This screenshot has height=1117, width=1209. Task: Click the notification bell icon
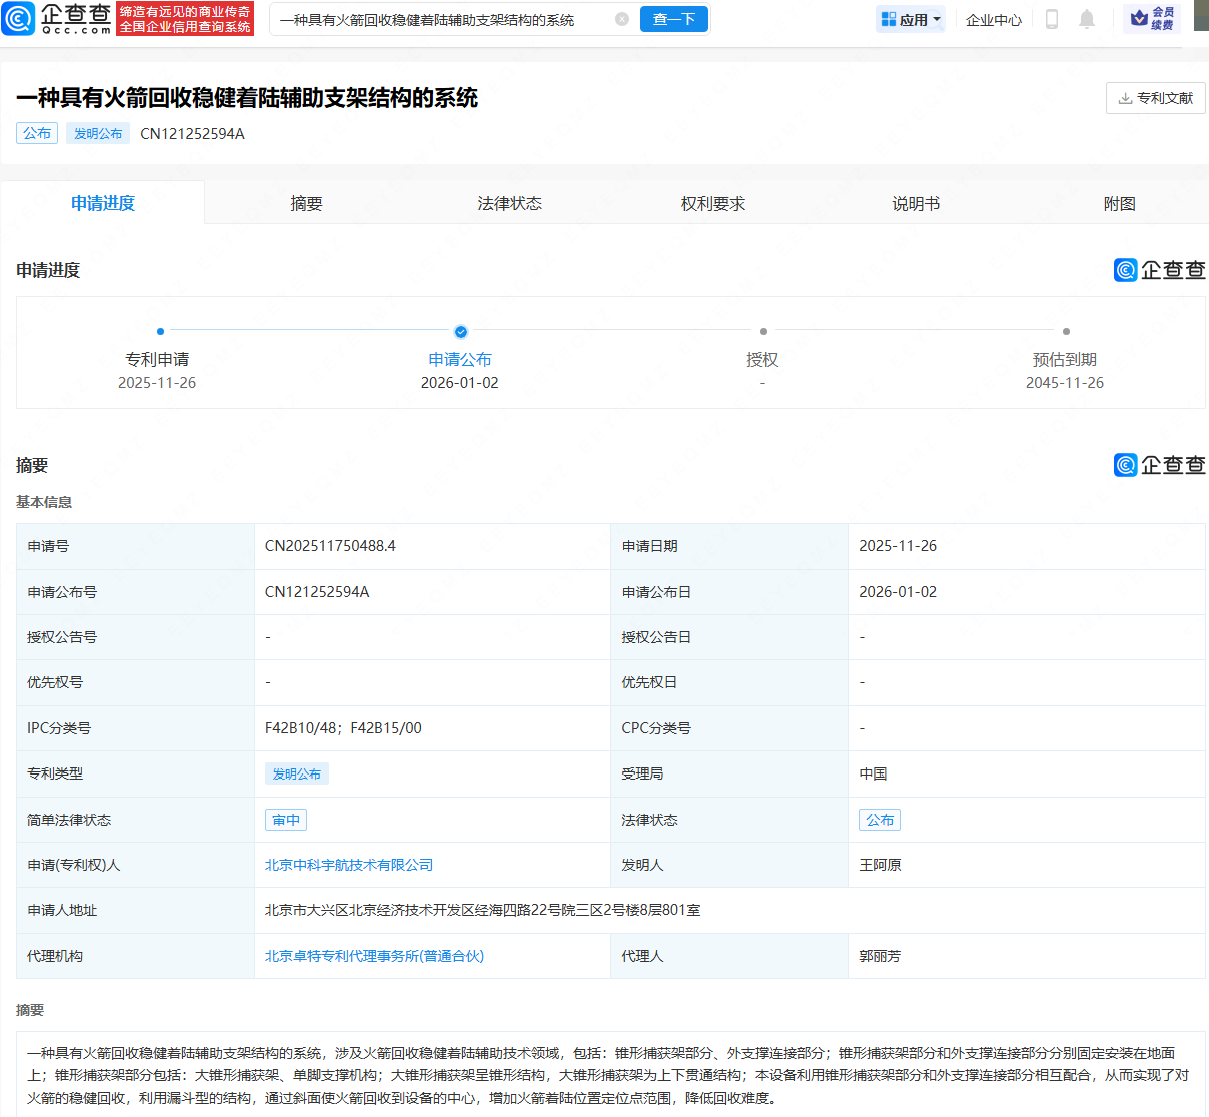[x=1087, y=18]
